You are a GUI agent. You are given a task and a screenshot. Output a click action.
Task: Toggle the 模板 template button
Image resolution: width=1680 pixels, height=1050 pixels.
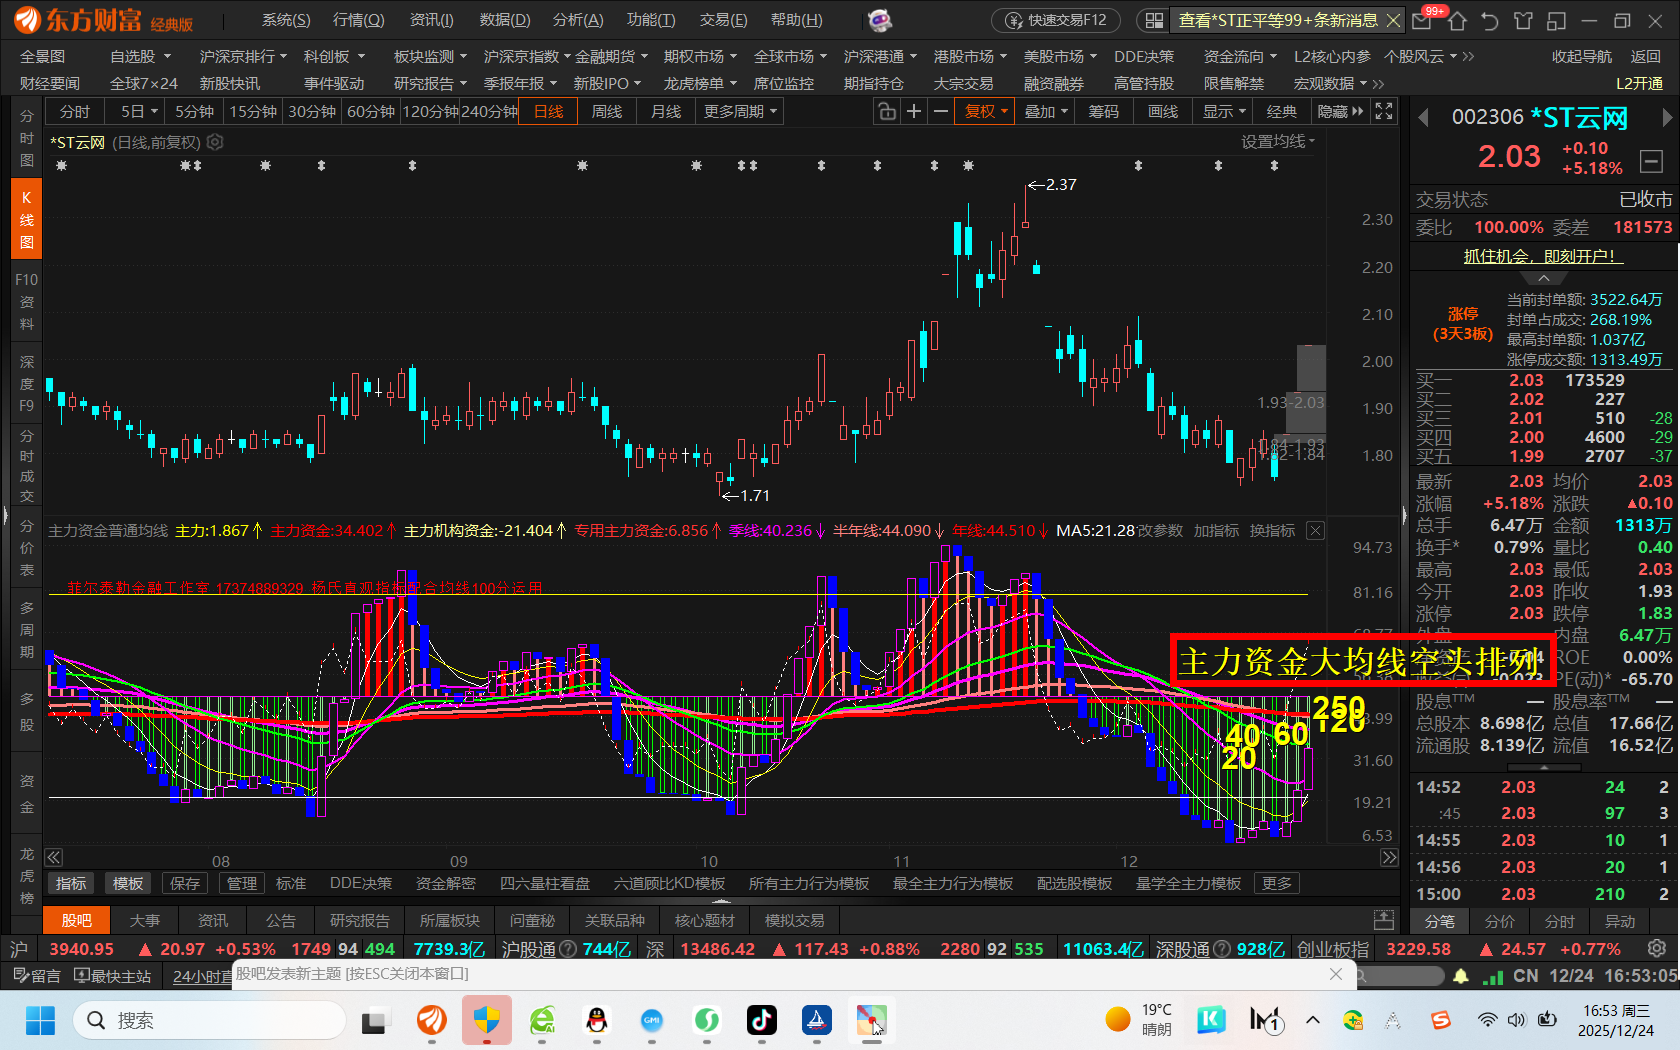pos(128,884)
